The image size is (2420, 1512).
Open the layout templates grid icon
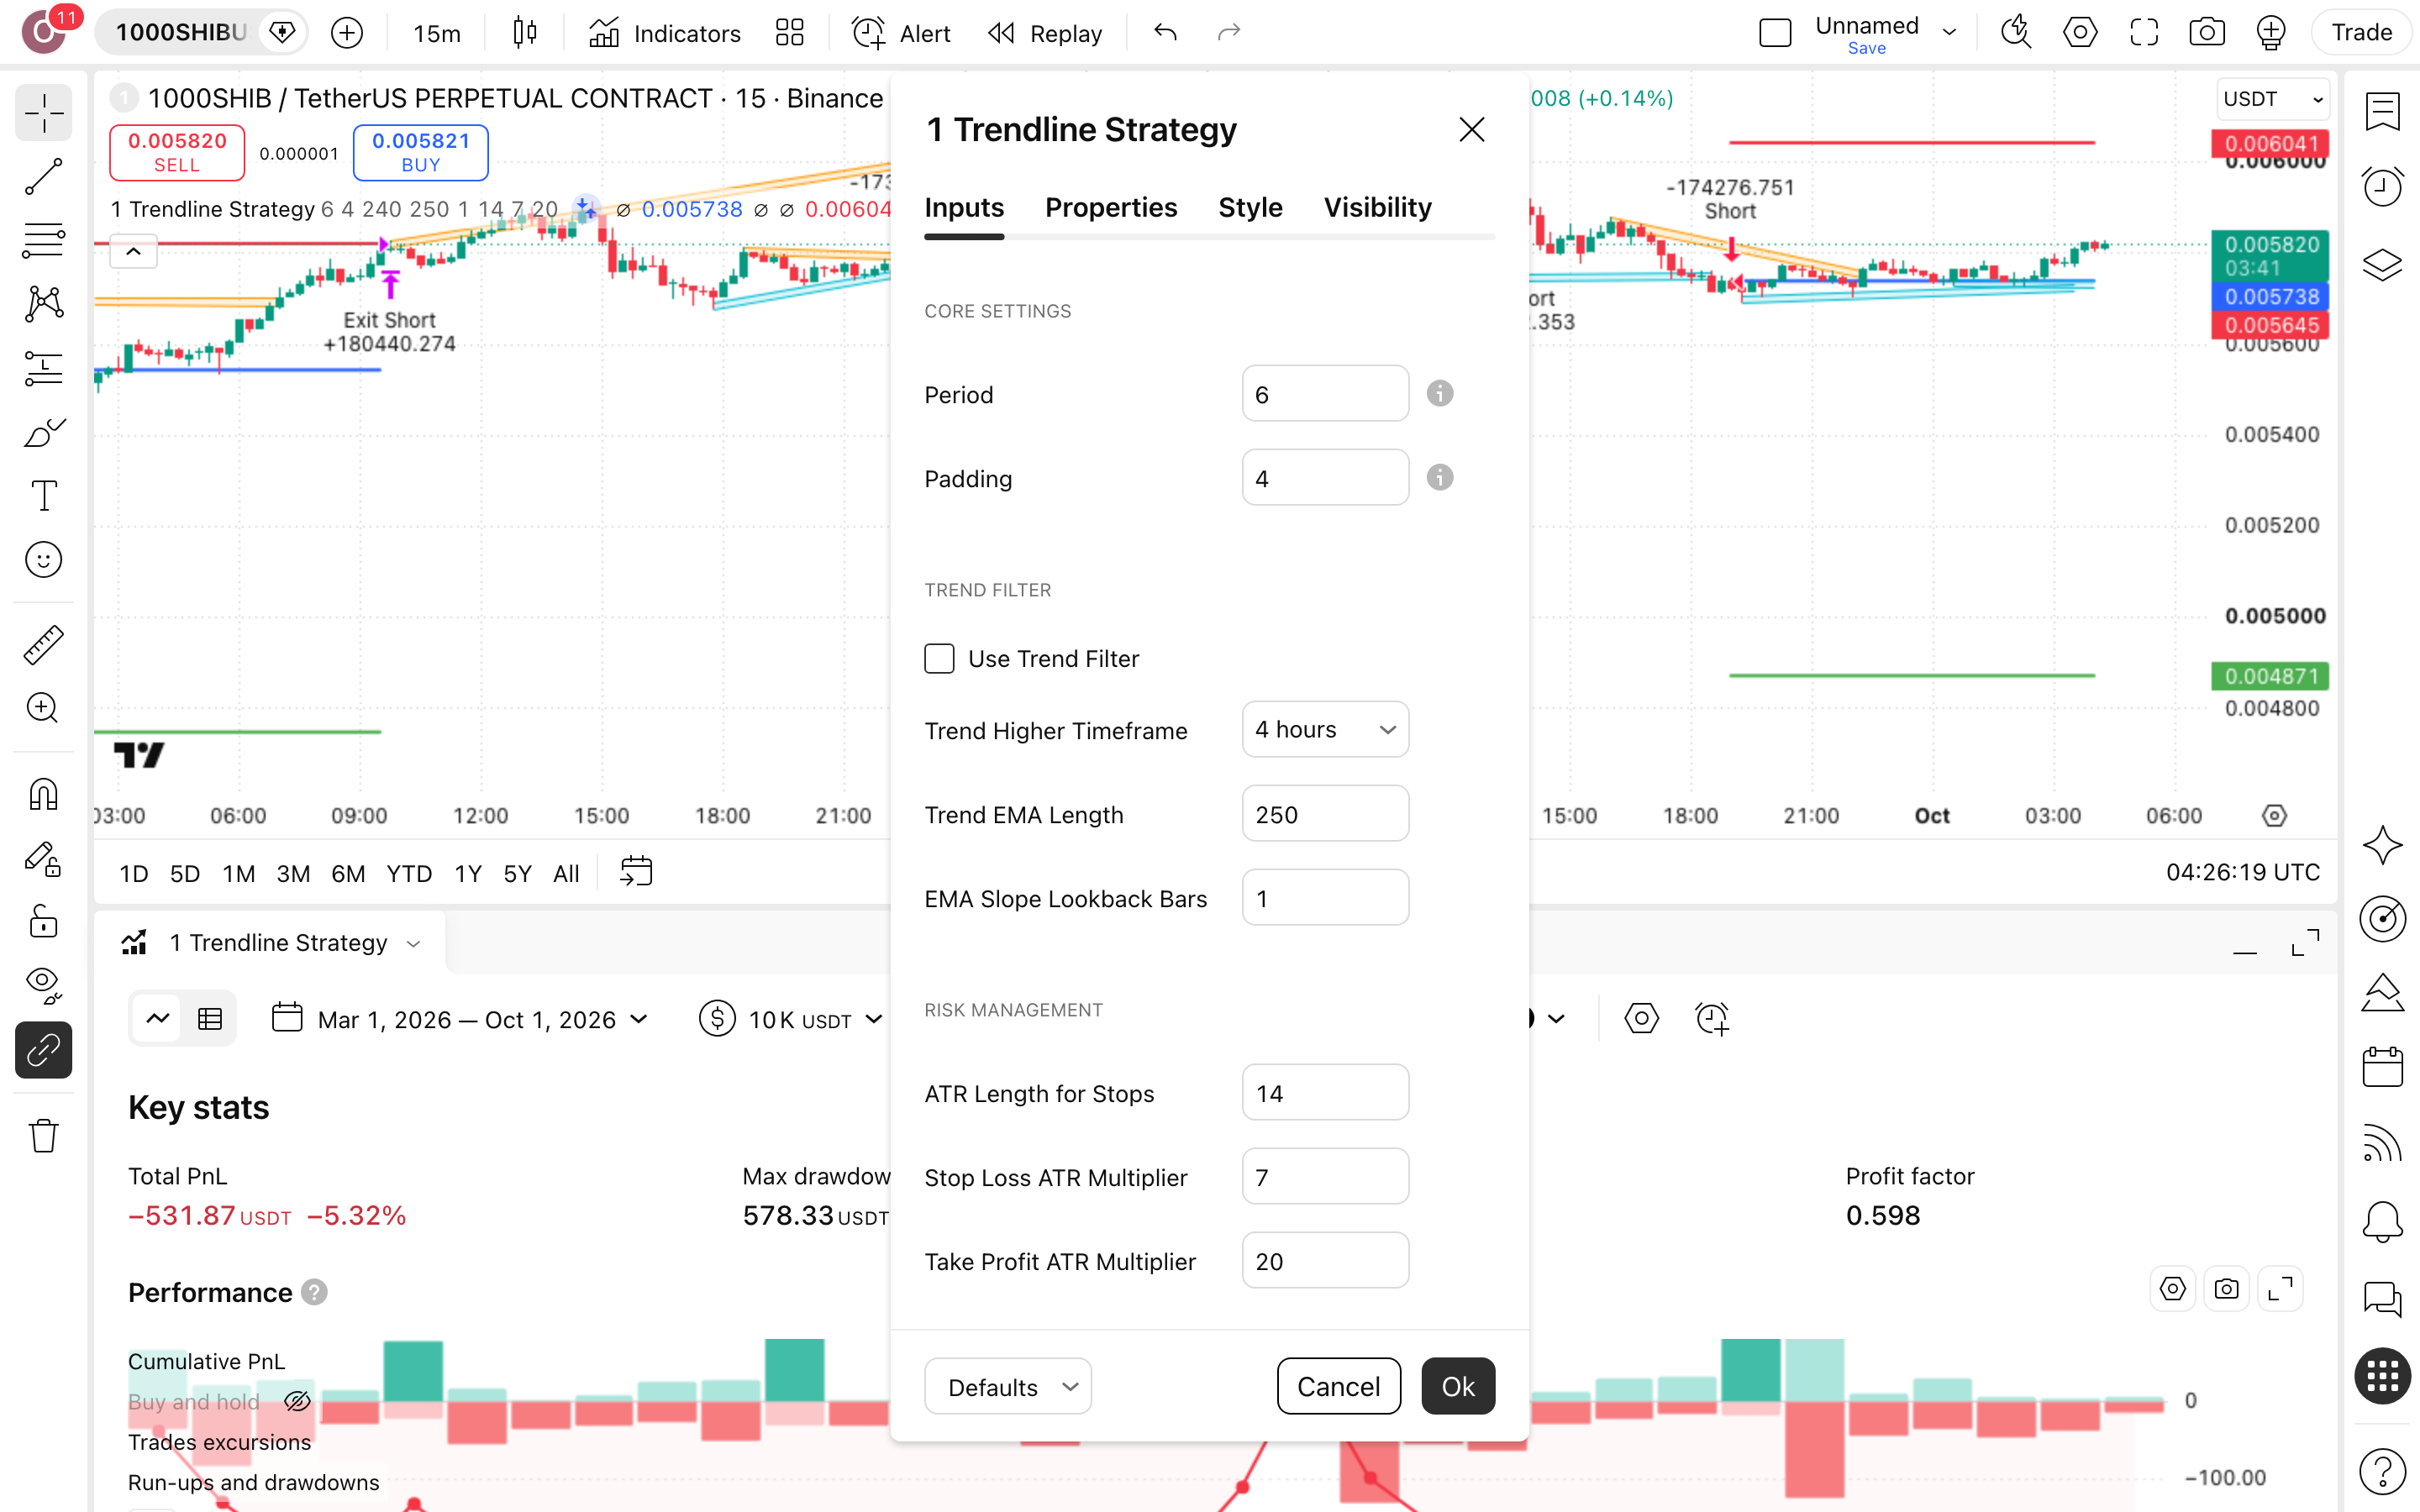pyautogui.click(x=790, y=33)
